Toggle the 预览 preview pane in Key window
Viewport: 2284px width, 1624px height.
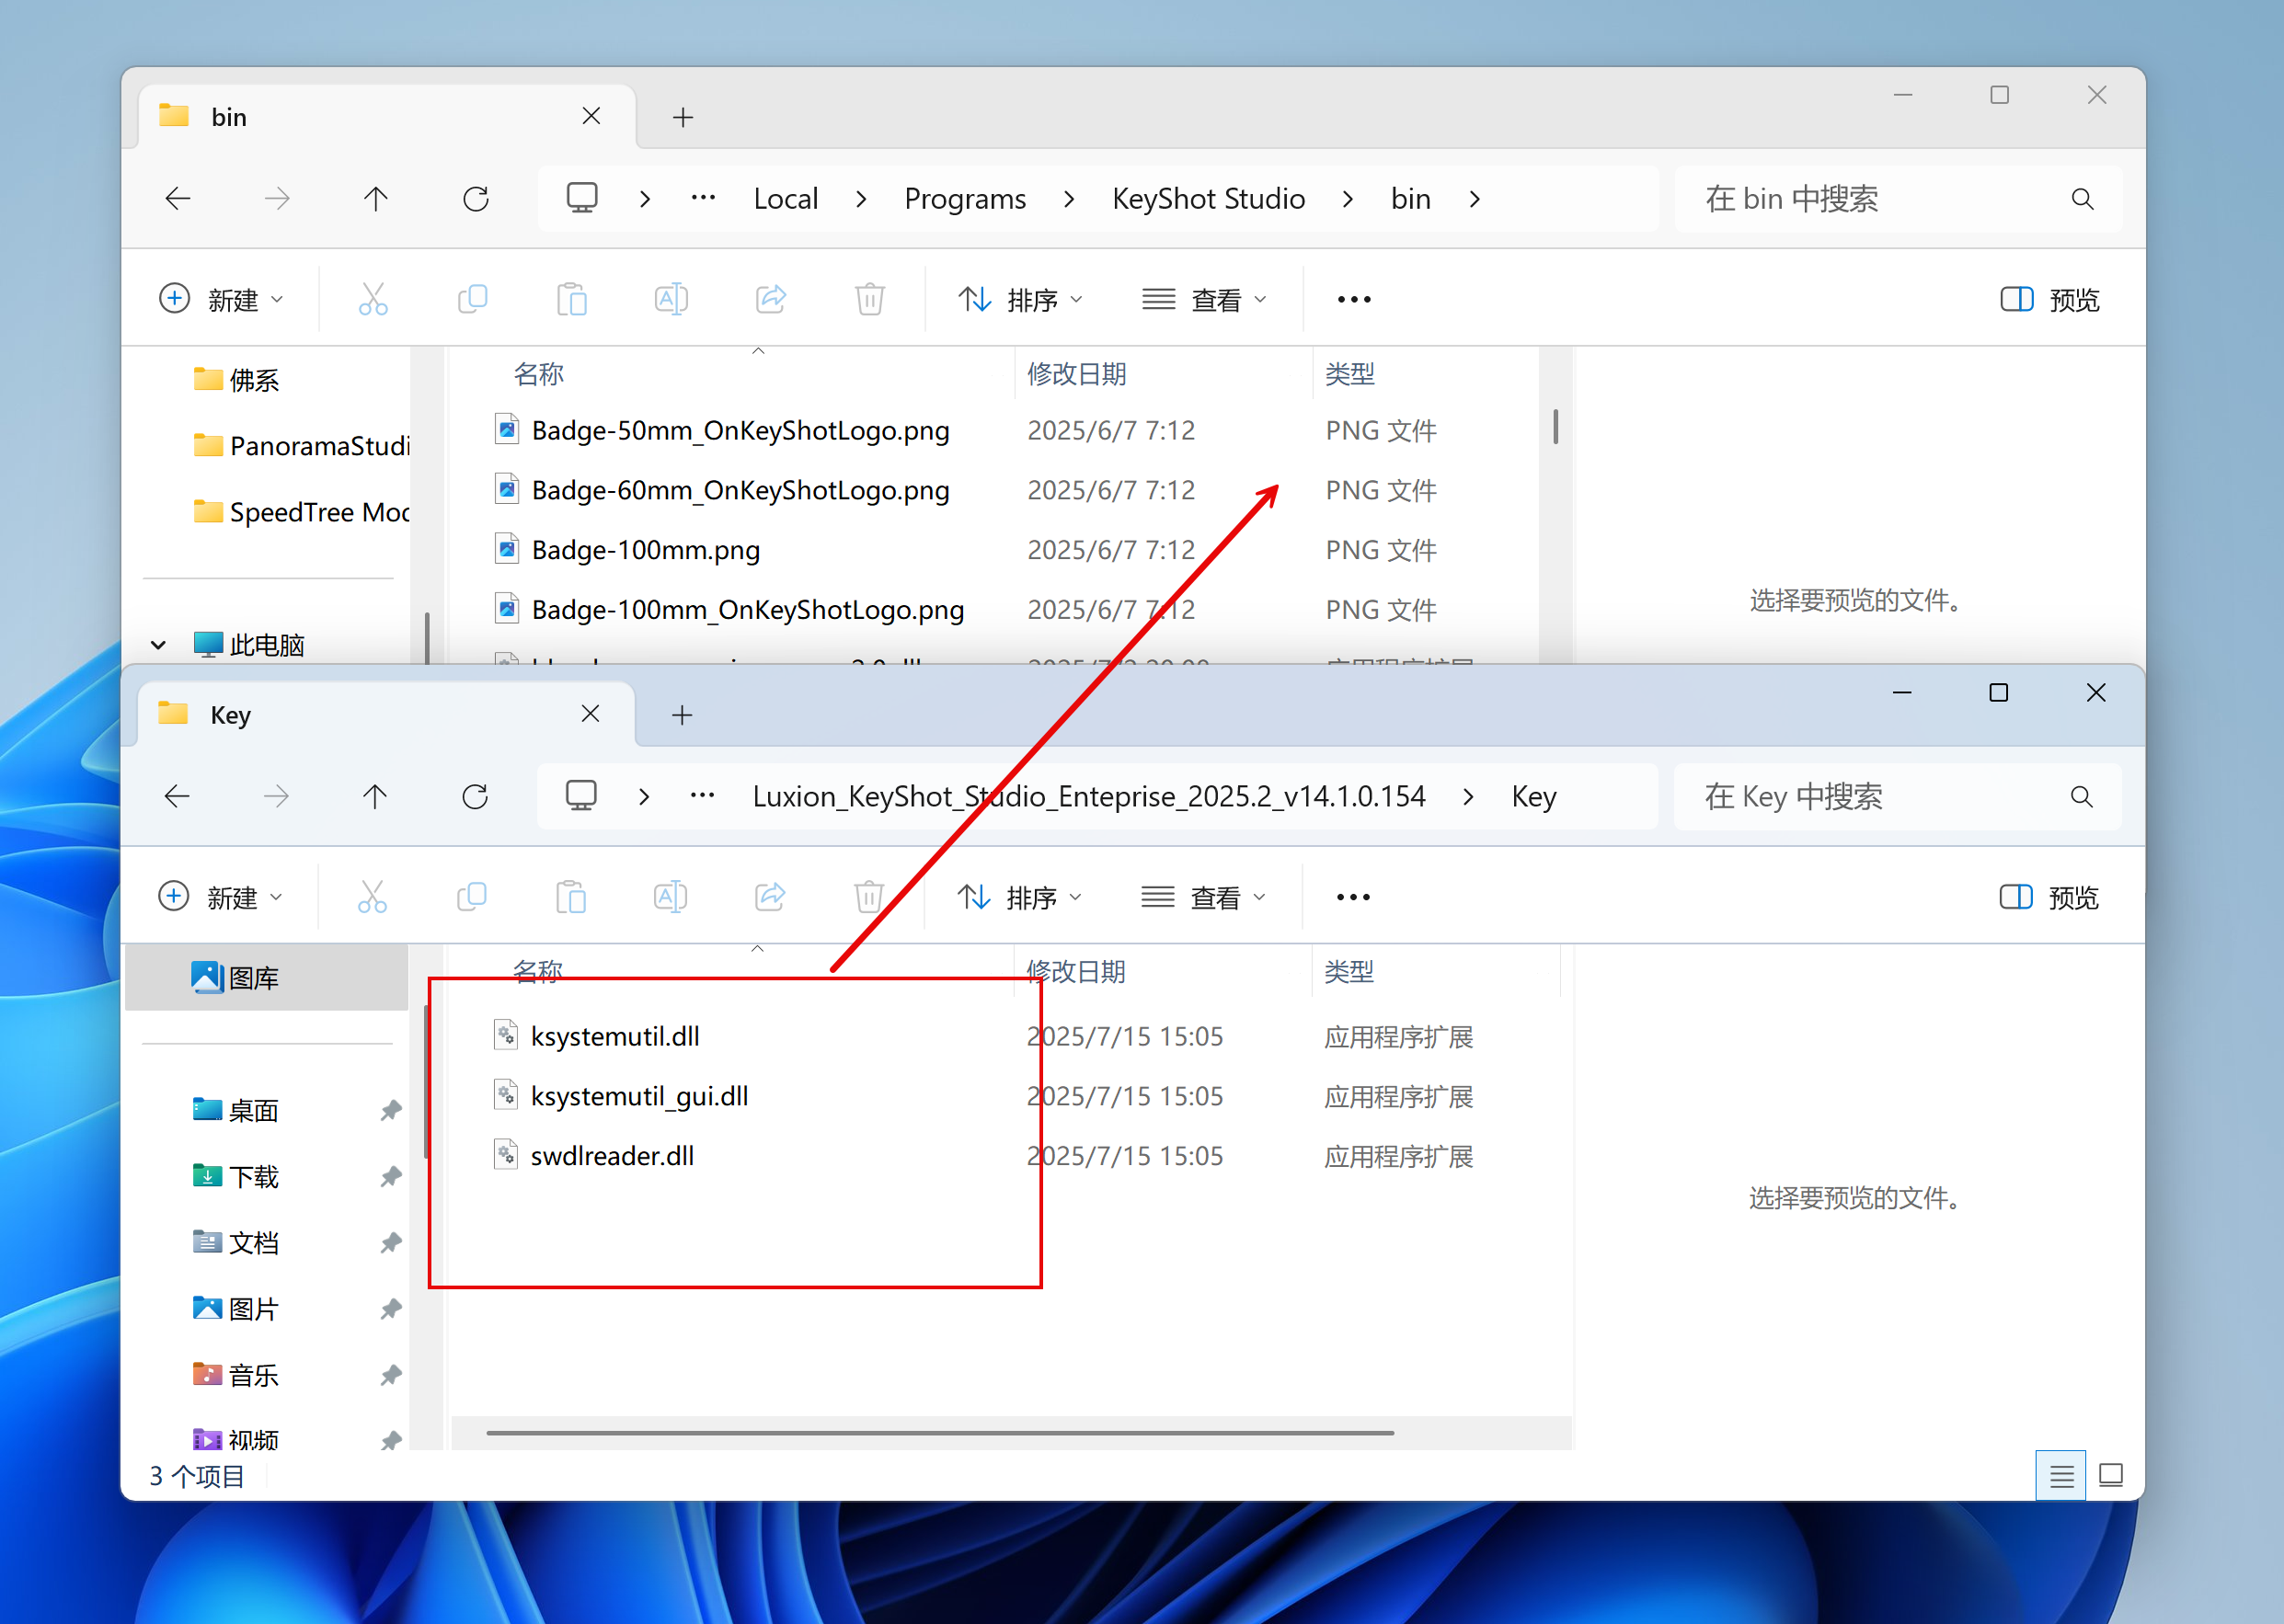pyautogui.click(x=2048, y=897)
